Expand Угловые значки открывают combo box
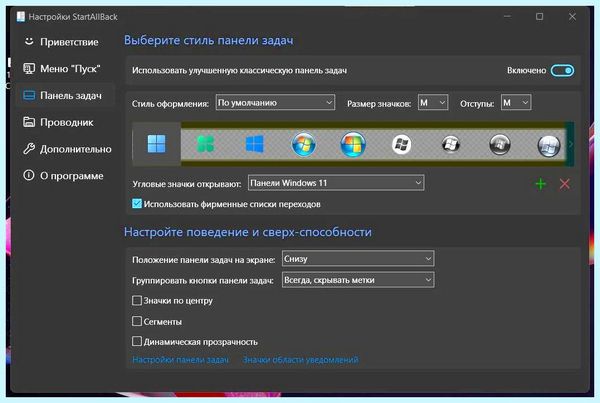 [336, 183]
